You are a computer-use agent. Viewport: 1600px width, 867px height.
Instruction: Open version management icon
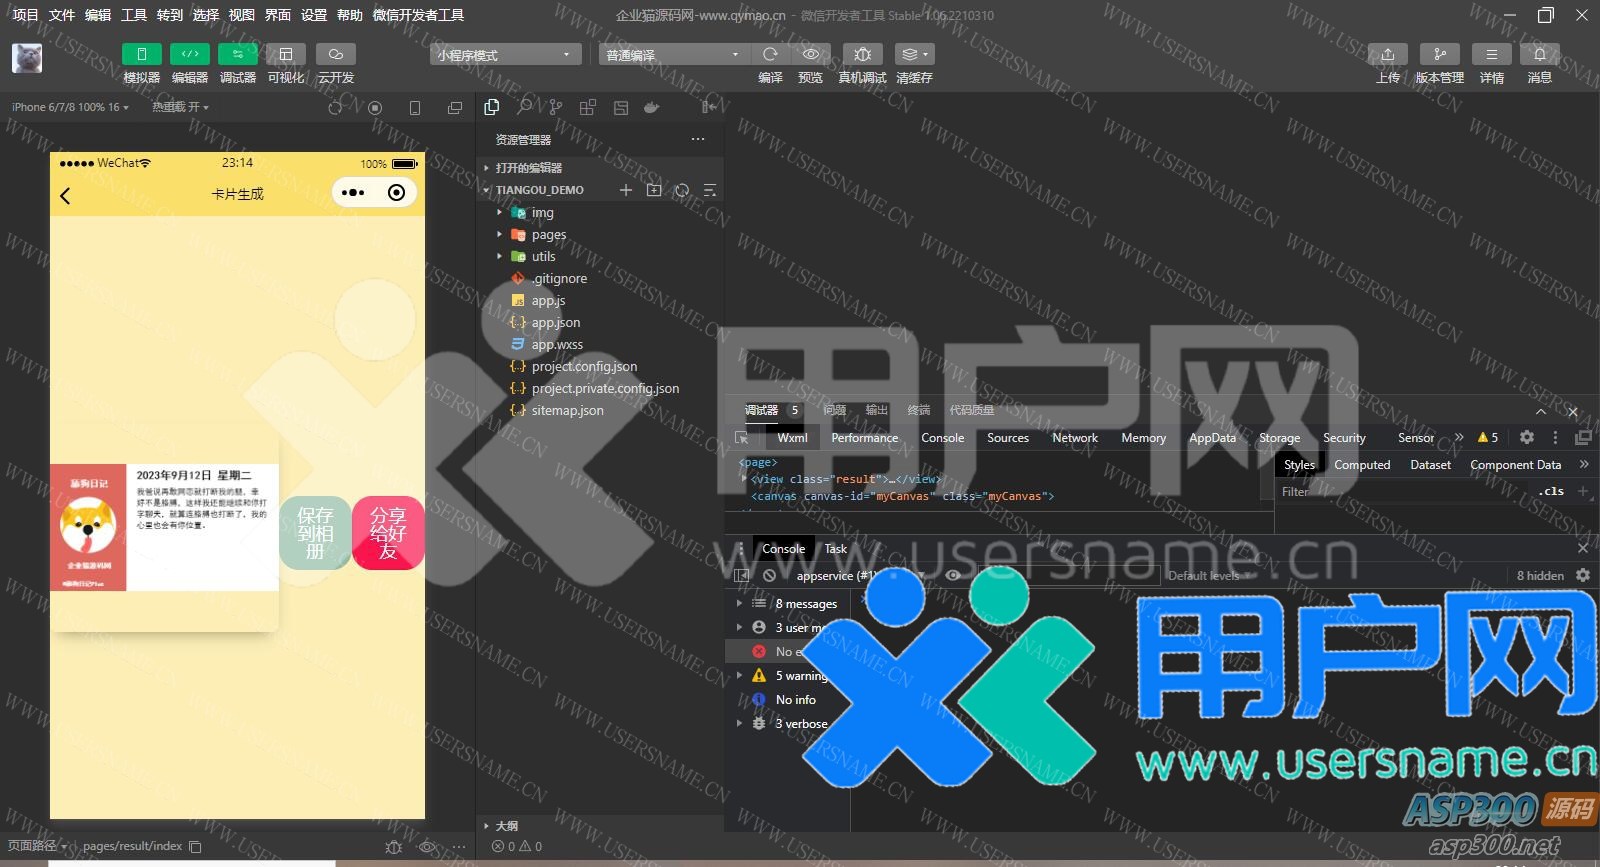pos(1439,54)
